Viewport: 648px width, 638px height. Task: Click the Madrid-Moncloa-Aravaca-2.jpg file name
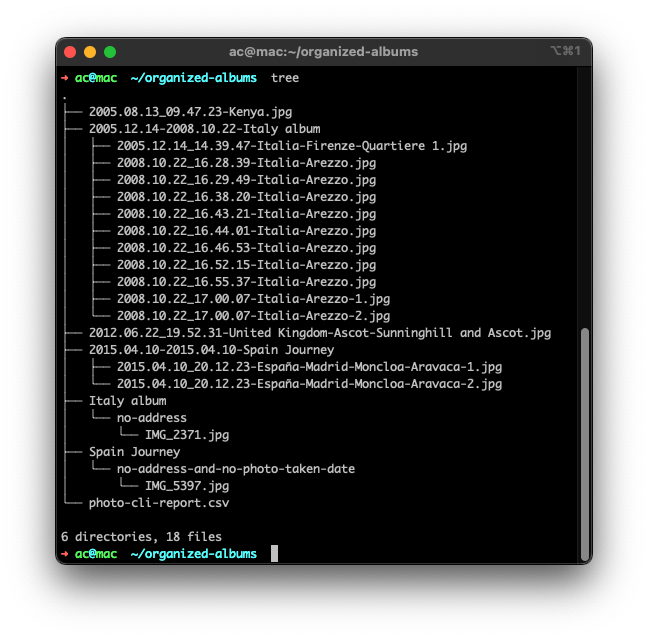[x=310, y=384]
